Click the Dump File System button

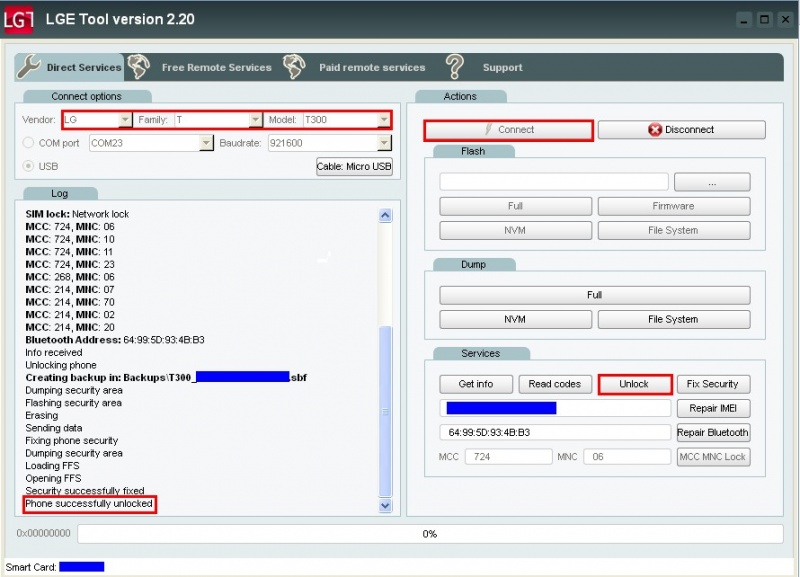pos(673,319)
